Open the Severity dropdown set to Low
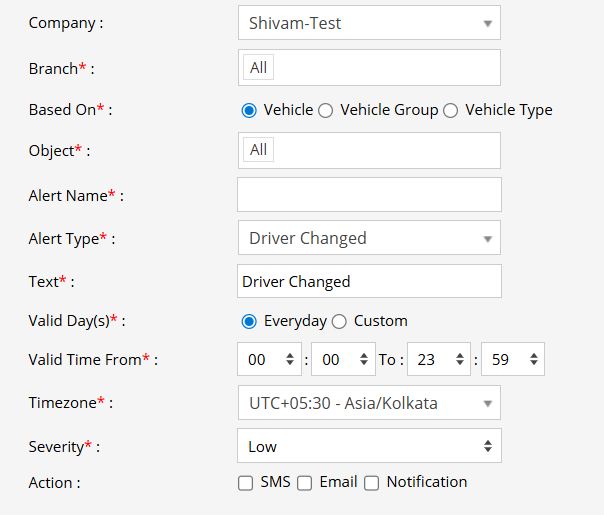The height and width of the screenshot is (515, 604). pos(368,446)
